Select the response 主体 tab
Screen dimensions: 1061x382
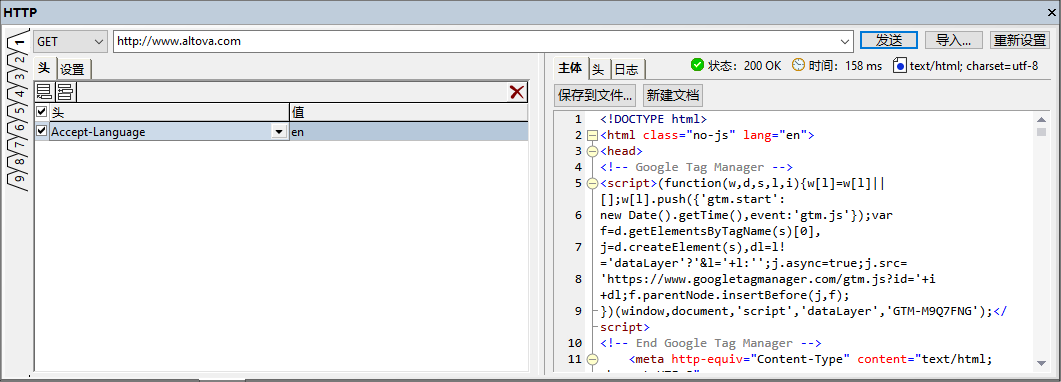(x=570, y=68)
